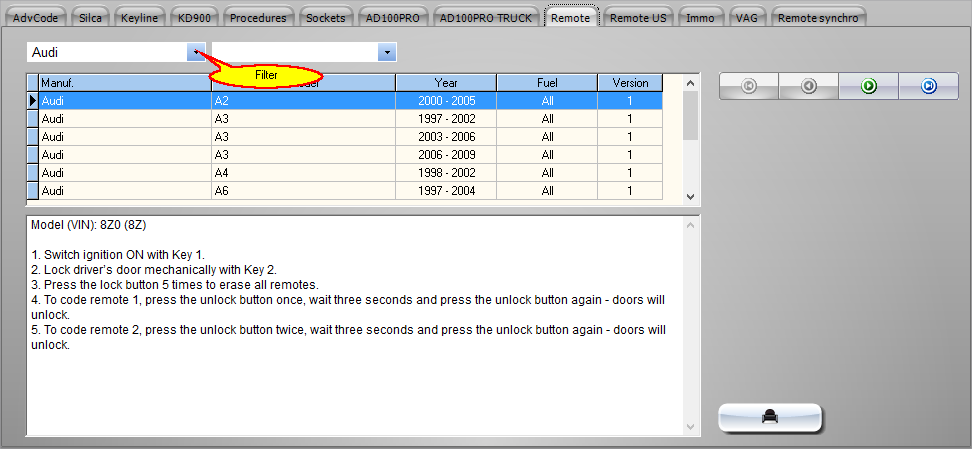
Task: Open the Immo tab
Action: tap(700, 18)
